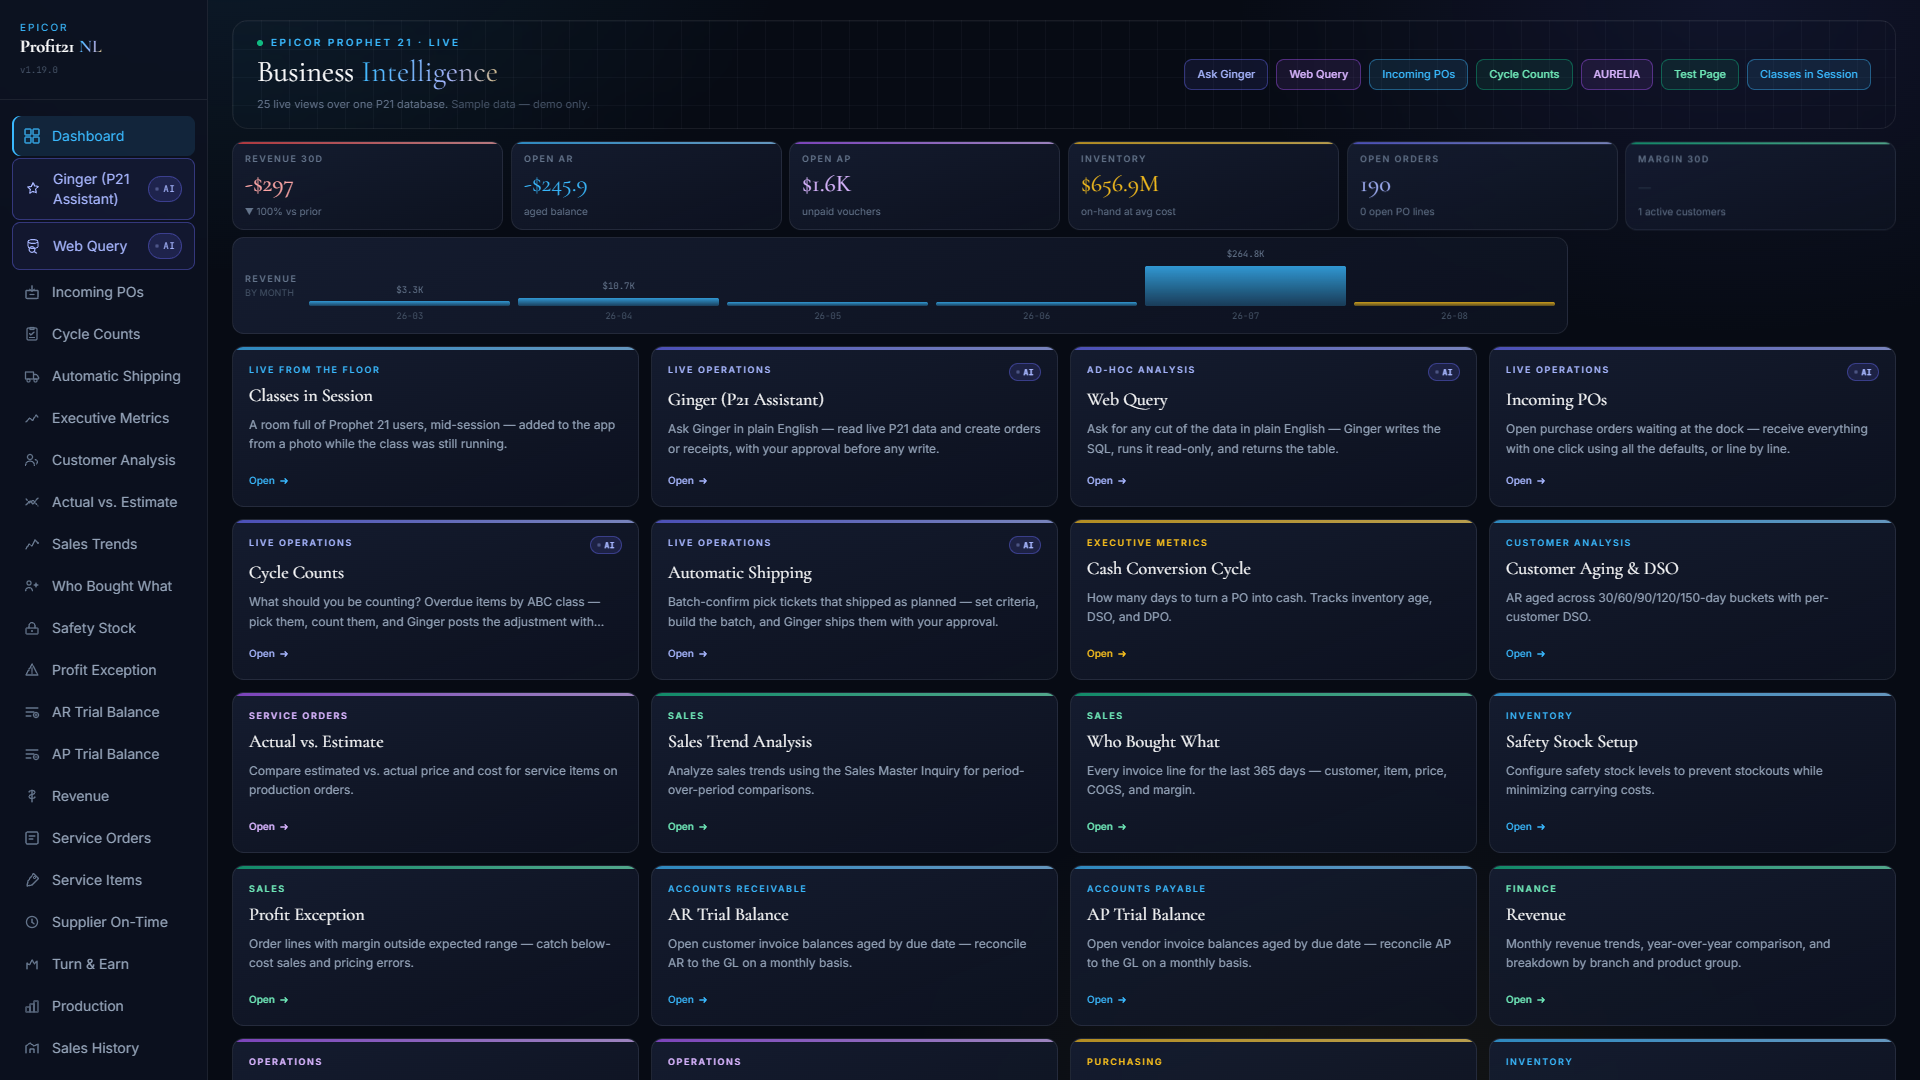The height and width of the screenshot is (1080, 1920).
Task: Open link on Revenue finance card
Action: [x=1525, y=1000]
